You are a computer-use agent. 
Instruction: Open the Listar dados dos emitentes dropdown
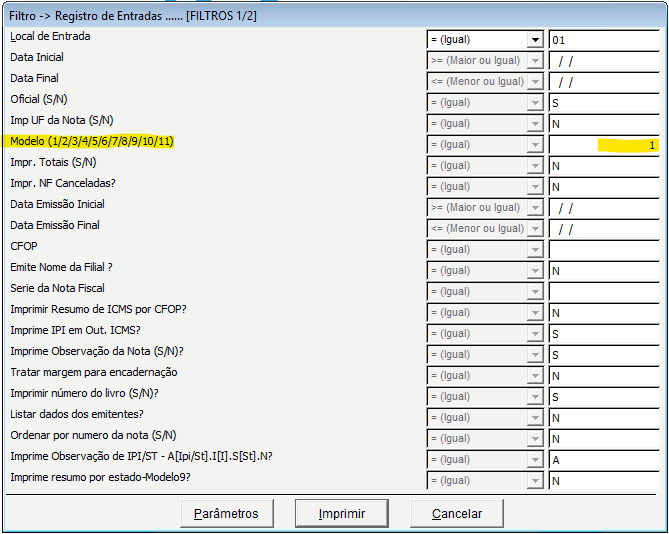click(485, 418)
